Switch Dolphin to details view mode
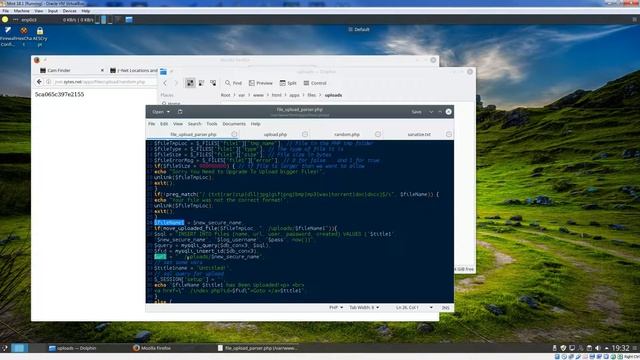 [x=213, y=83]
